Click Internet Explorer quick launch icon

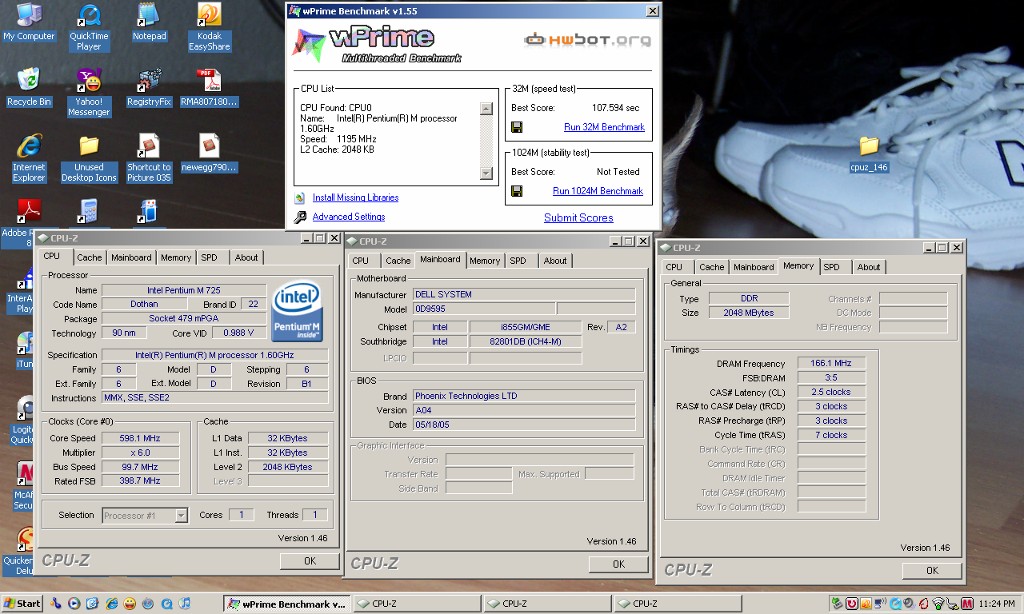pyautogui.click(x=112, y=604)
